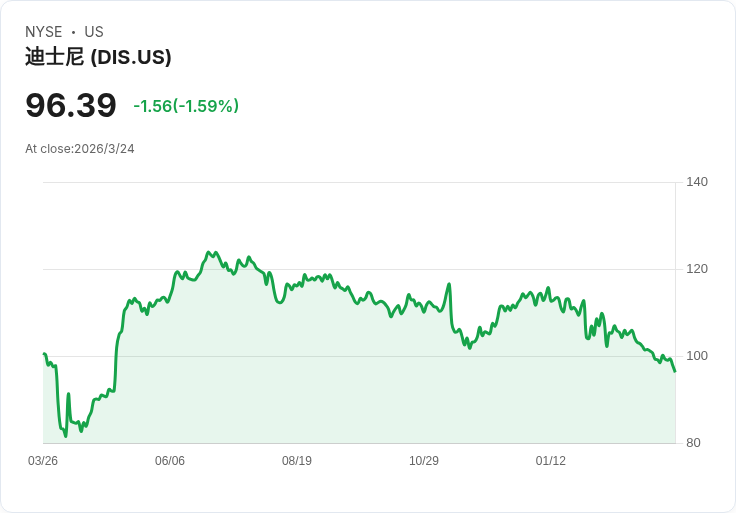Click the chart line's final closing point
This screenshot has width=736, height=513.
point(675,371)
